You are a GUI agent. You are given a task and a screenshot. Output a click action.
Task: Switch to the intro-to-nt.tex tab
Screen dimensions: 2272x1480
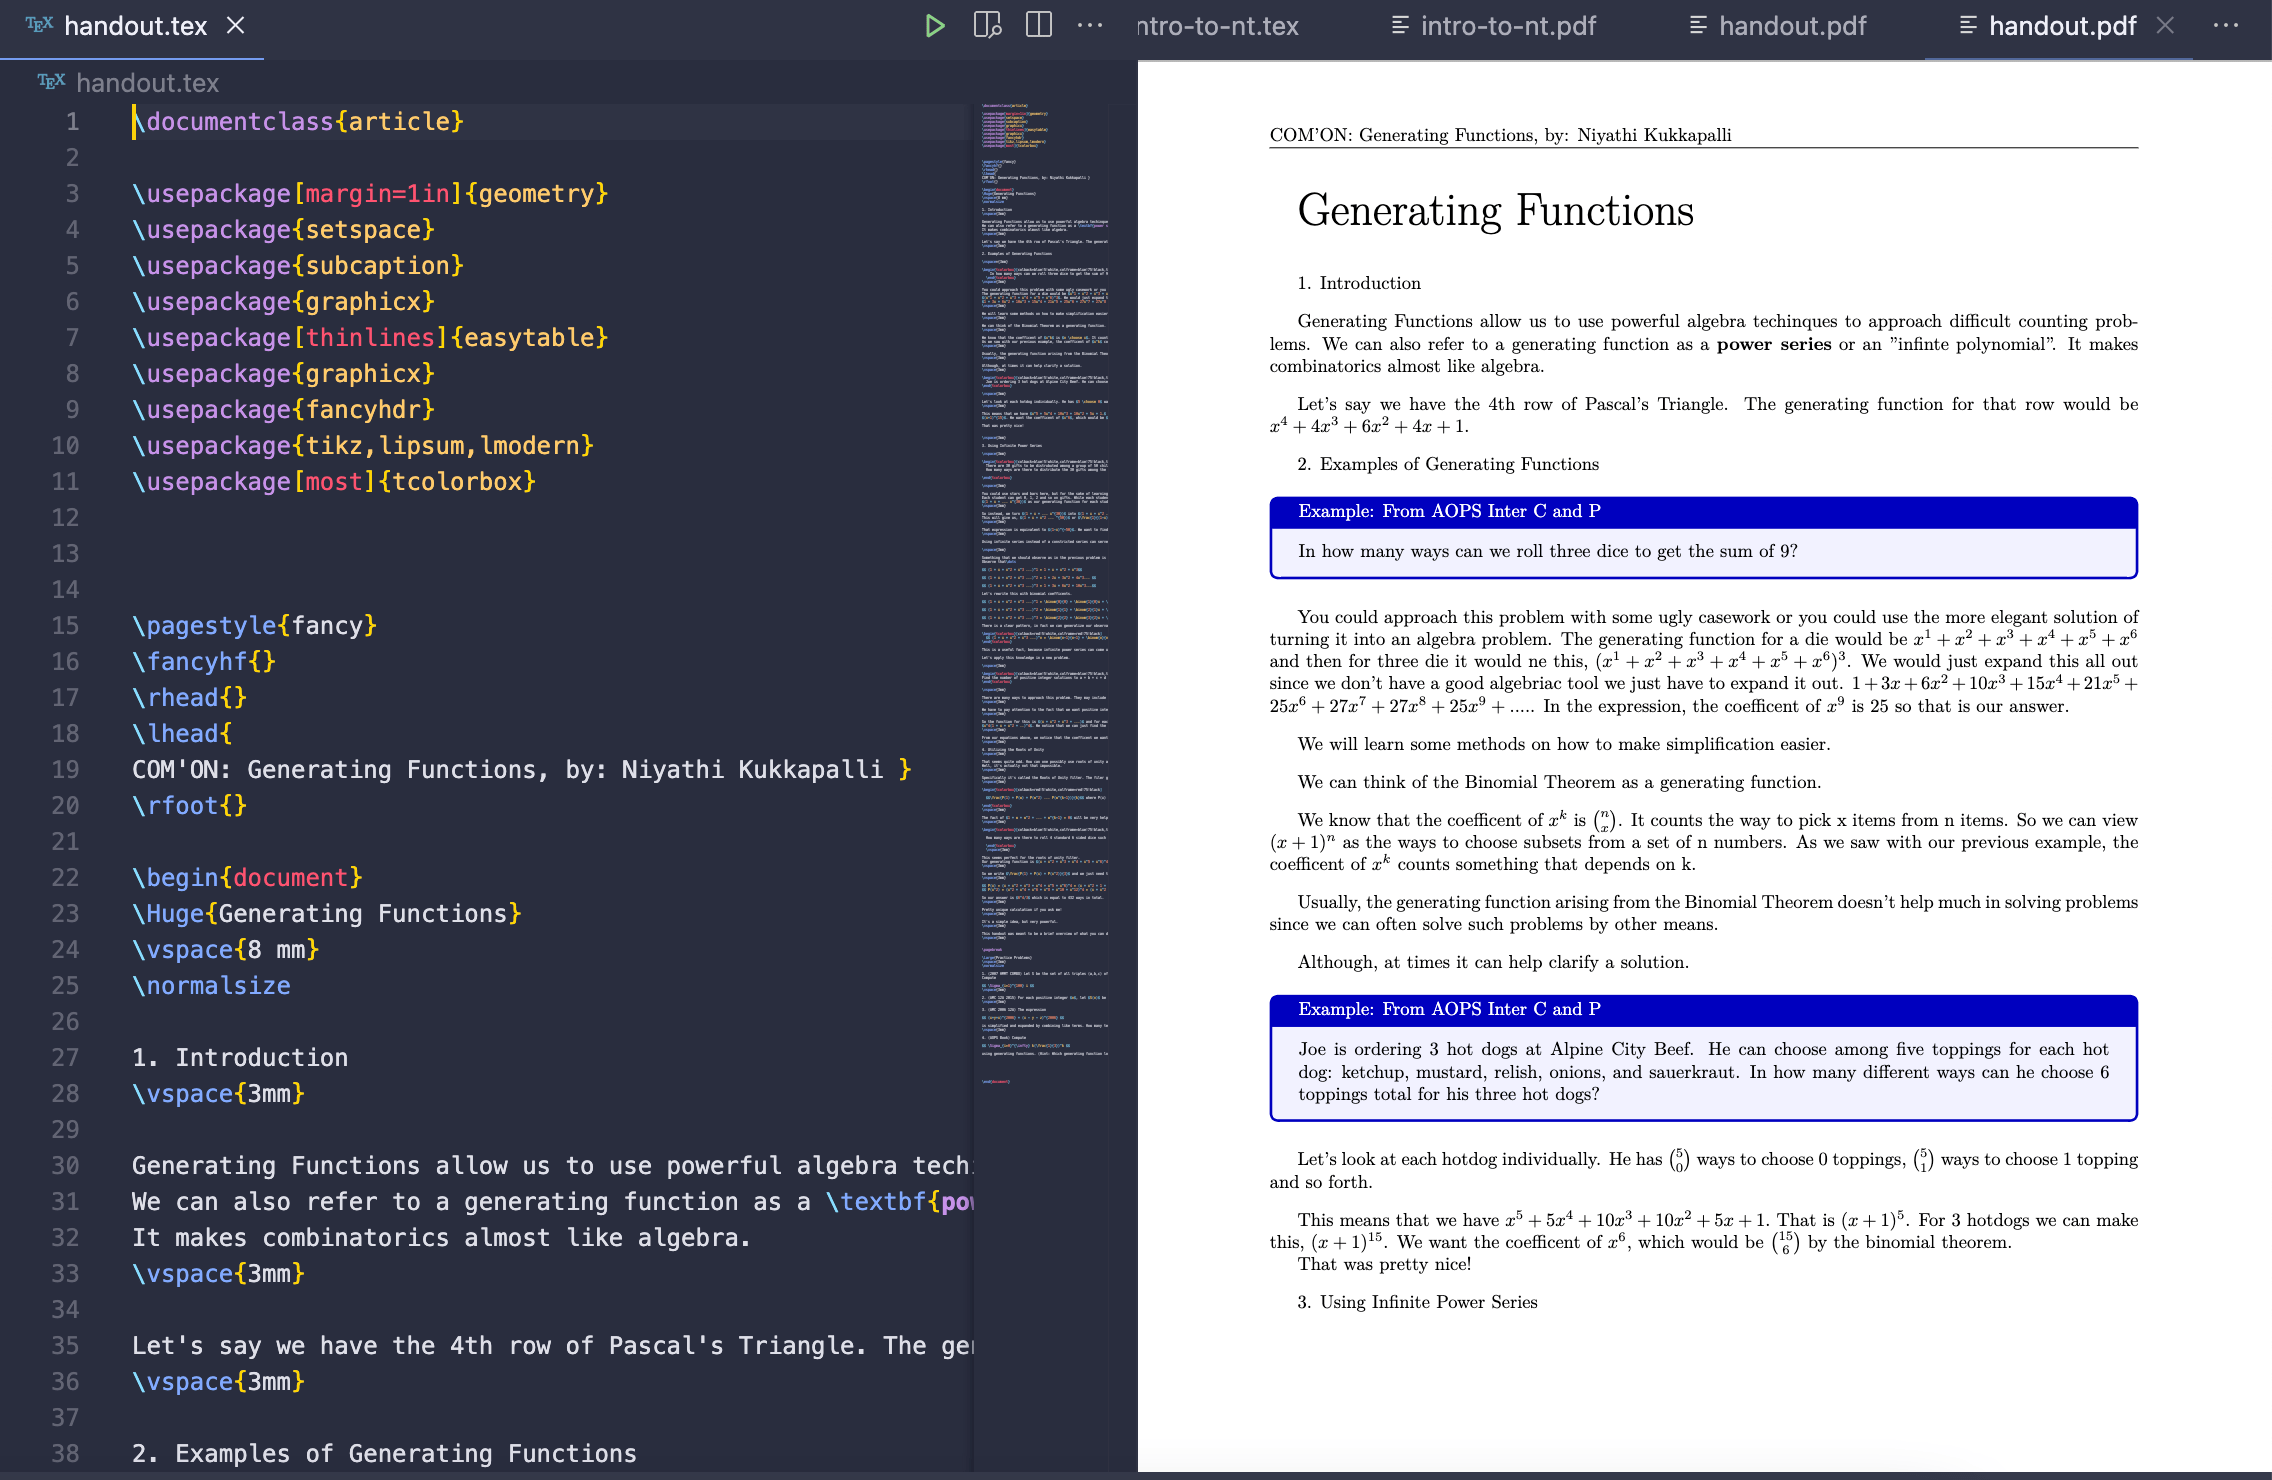tap(1218, 26)
